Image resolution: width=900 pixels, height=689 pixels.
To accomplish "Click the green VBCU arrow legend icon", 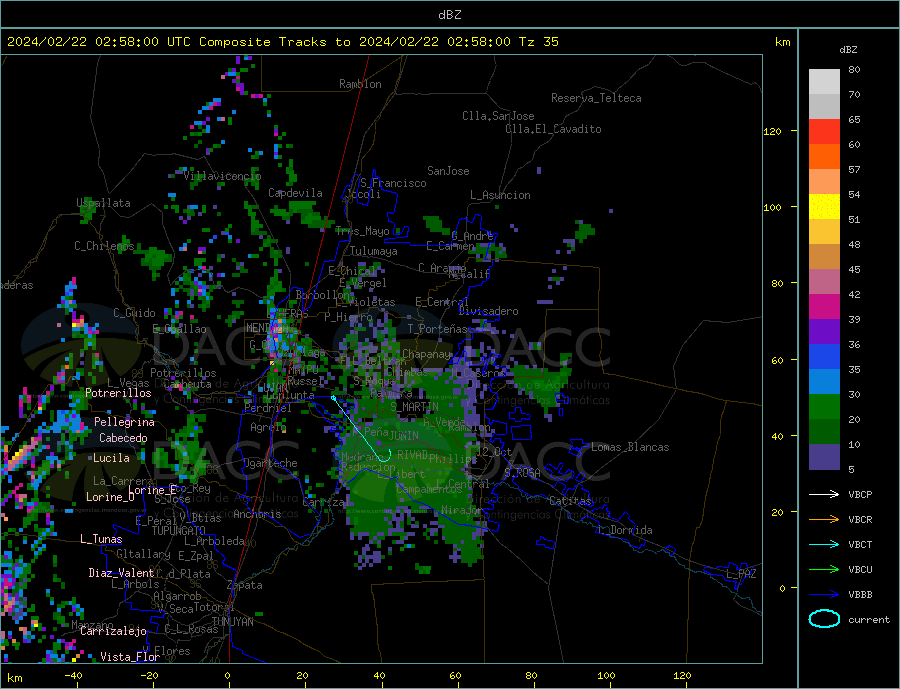I will click(824, 570).
